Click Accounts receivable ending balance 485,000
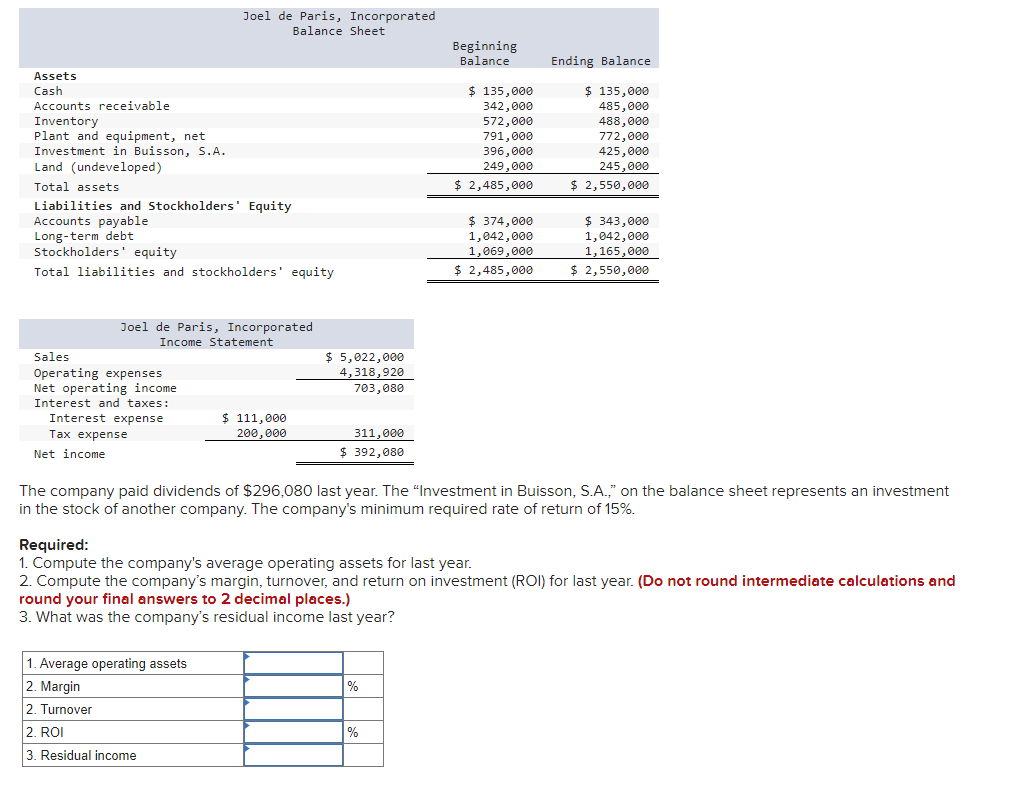Screen dimensions: 1029x793 (623, 106)
